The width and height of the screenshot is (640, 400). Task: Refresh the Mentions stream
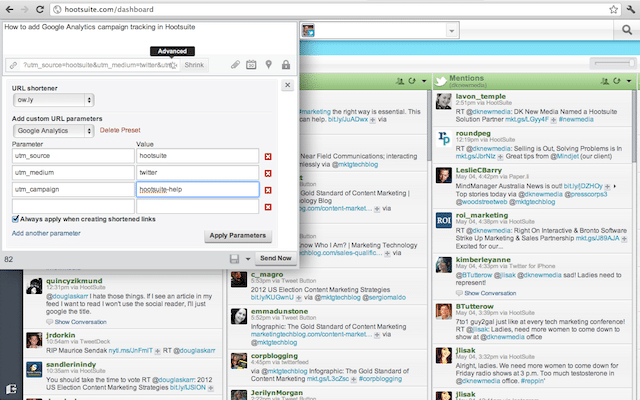tap(617, 81)
